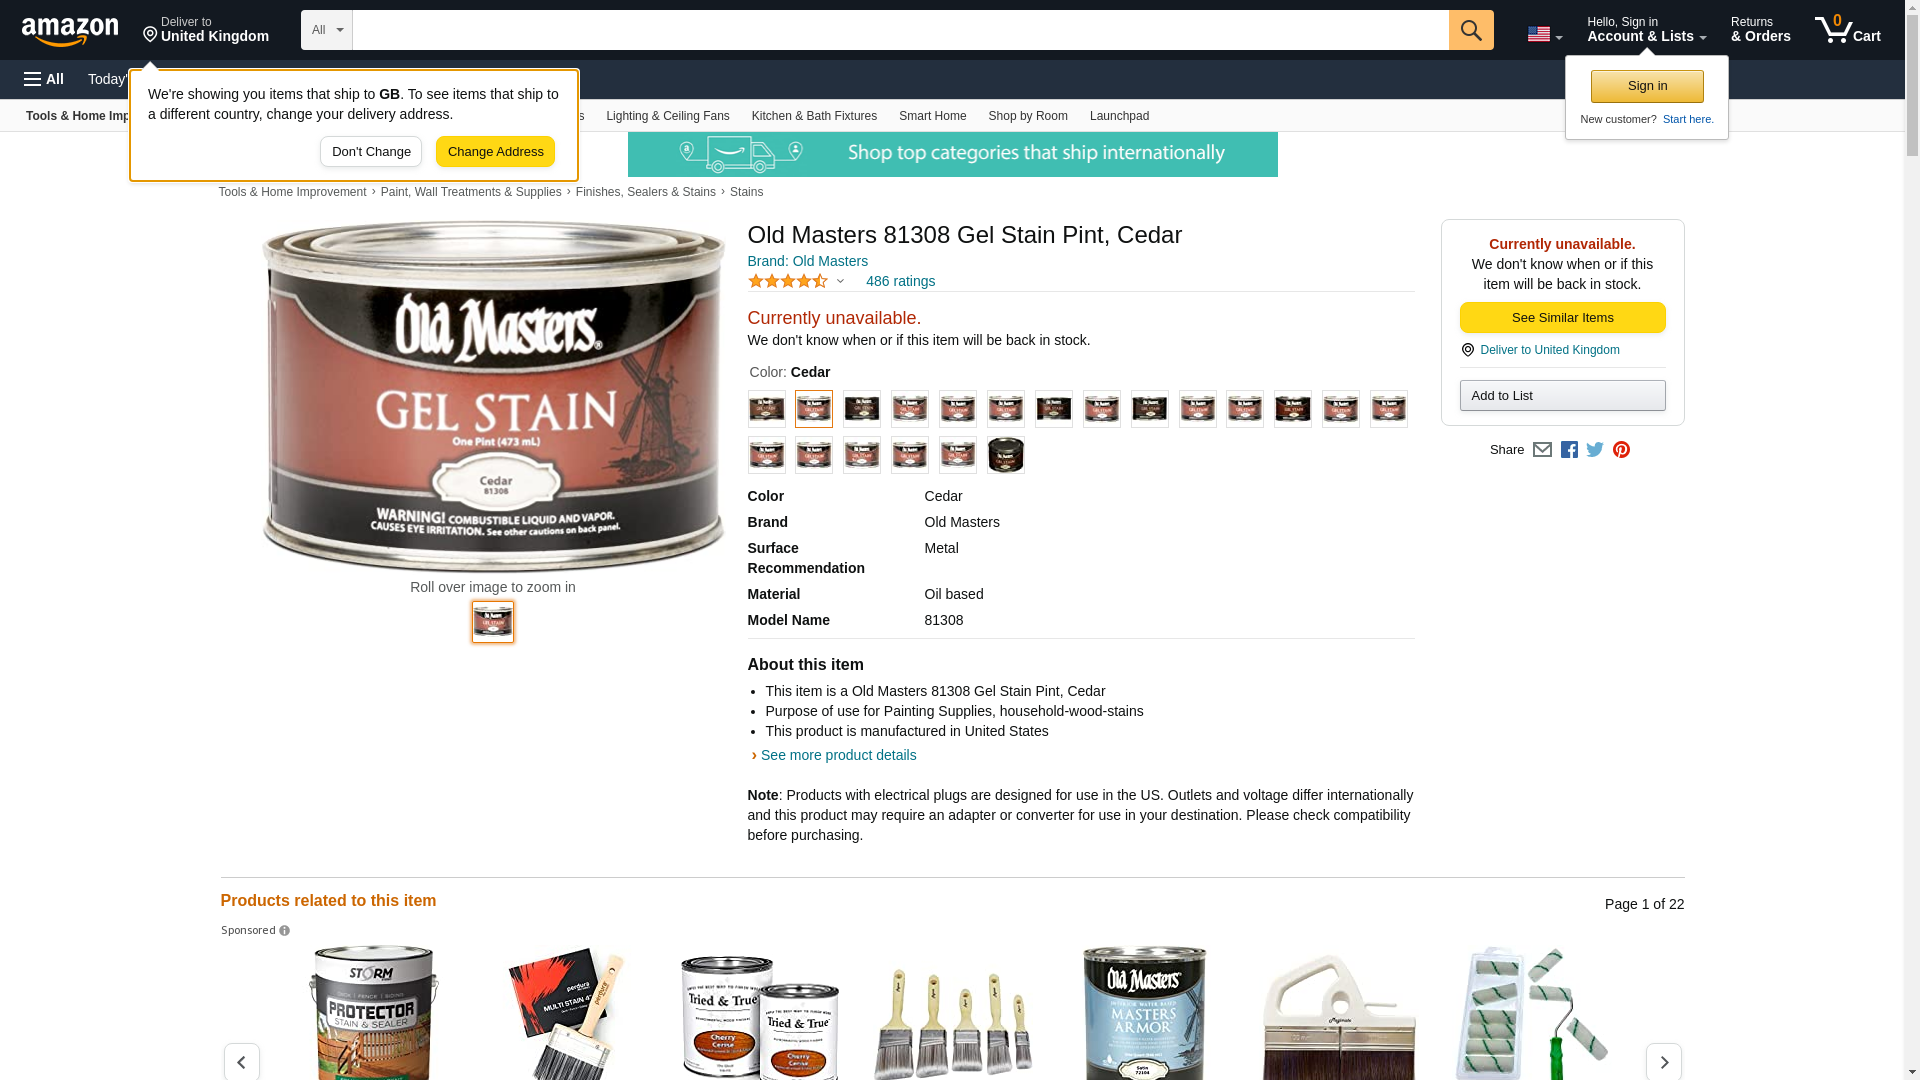Open the Smart Home category tab
1920x1080 pixels.
(x=932, y=116)
